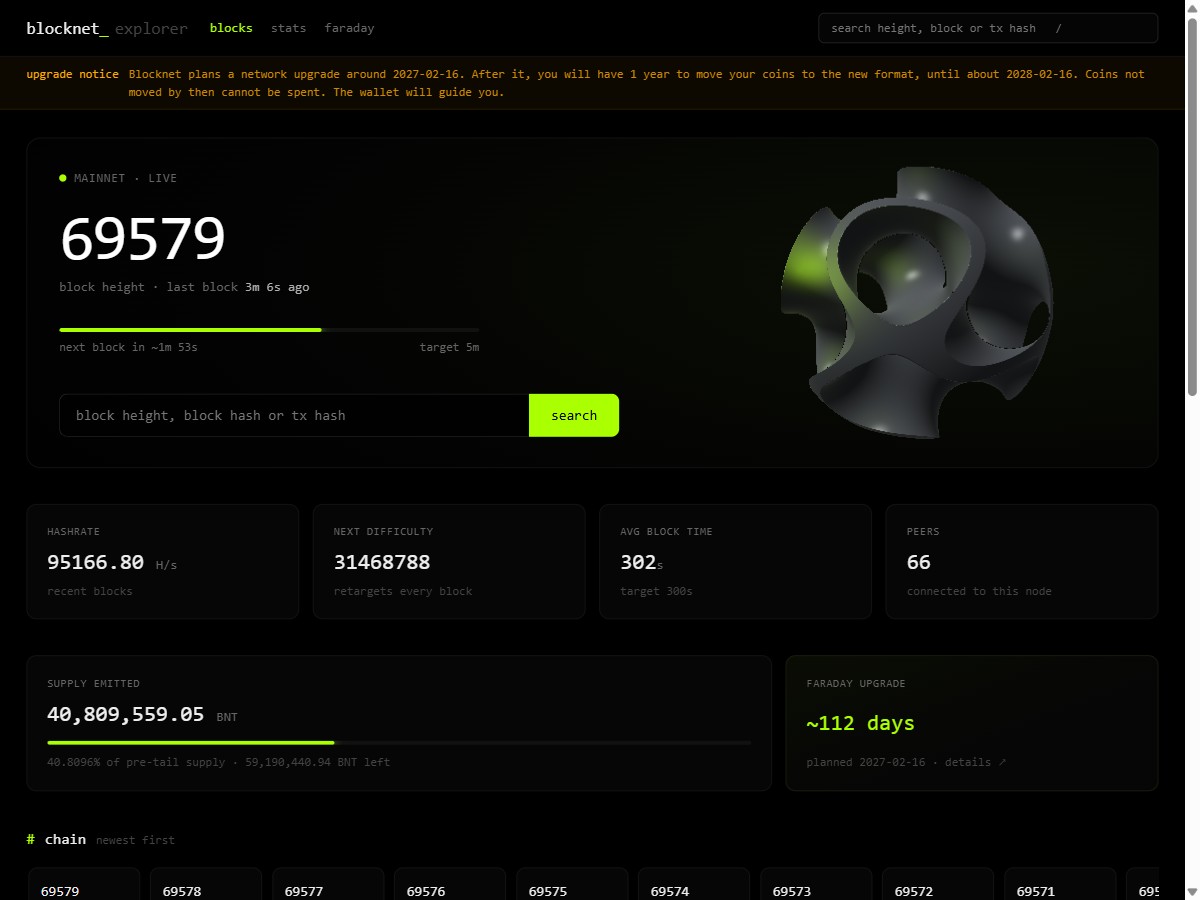Open block card 69571
Screen dimensions: 1200x900
(x=1060, y=884)
